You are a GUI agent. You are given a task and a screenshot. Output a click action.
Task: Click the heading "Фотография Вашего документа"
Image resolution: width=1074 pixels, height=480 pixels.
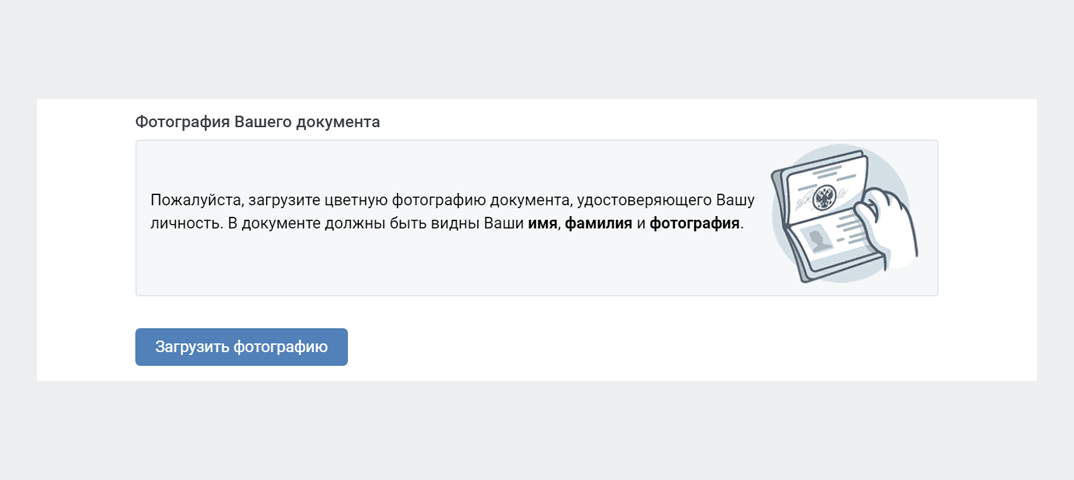click(x=258, y=122)
